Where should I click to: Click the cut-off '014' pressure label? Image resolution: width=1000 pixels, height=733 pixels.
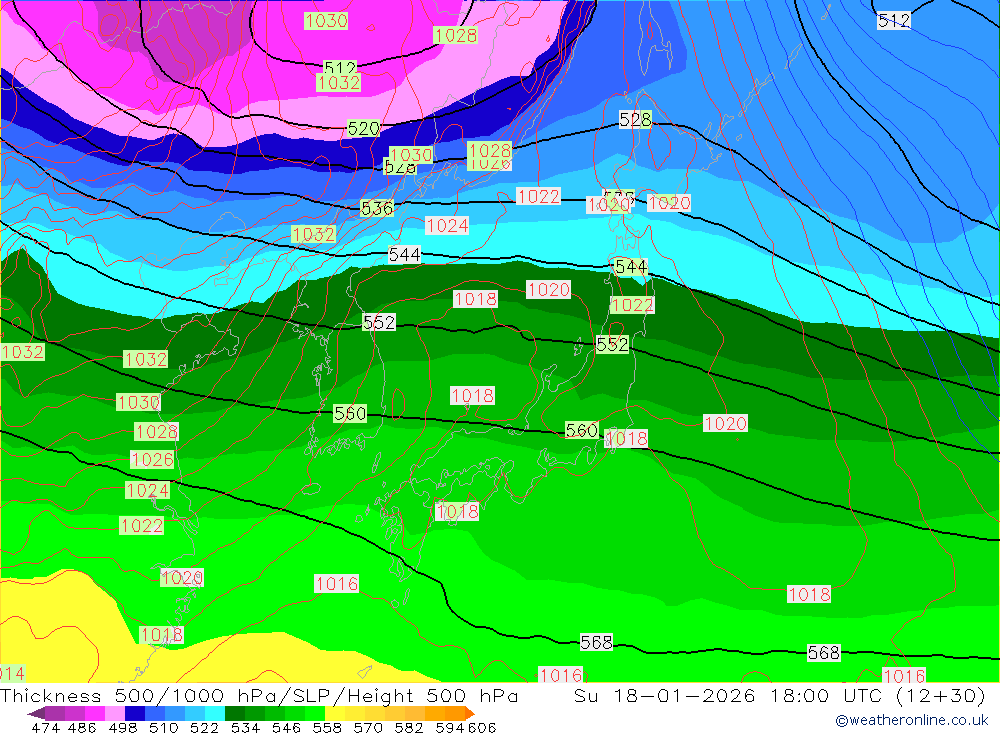click(x=12, y=673)
